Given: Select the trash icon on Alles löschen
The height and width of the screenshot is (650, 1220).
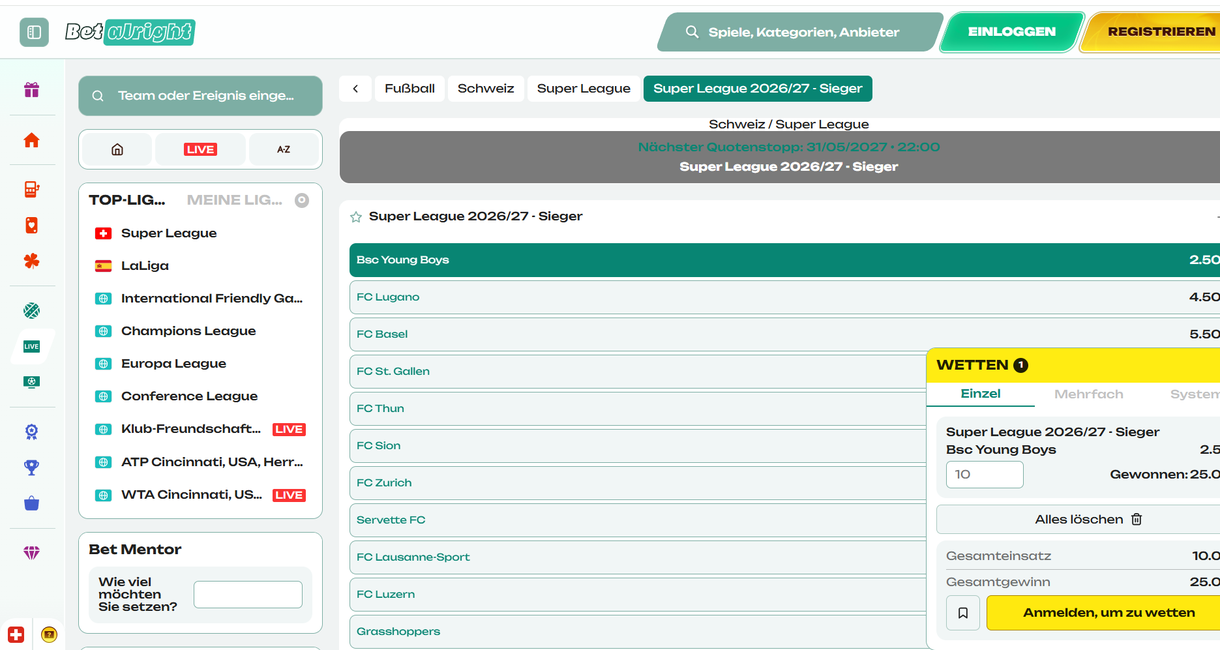Looking at the screenshot, I should (x=1136, y=519).
